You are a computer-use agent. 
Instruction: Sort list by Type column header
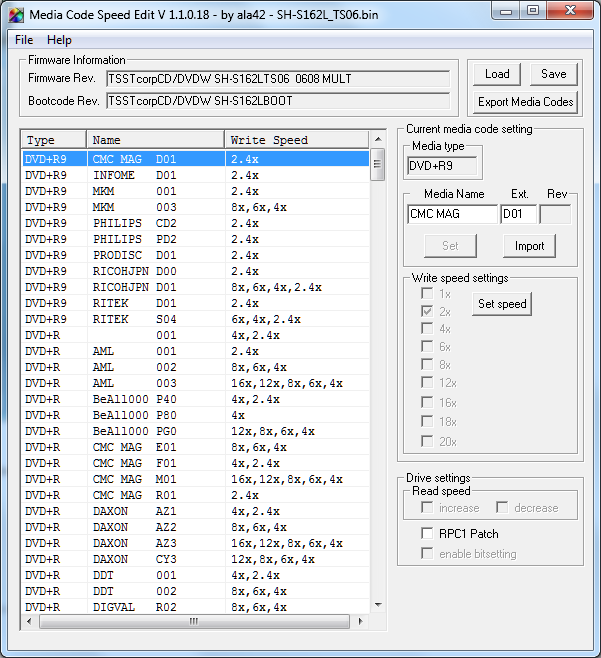point(54,140)
